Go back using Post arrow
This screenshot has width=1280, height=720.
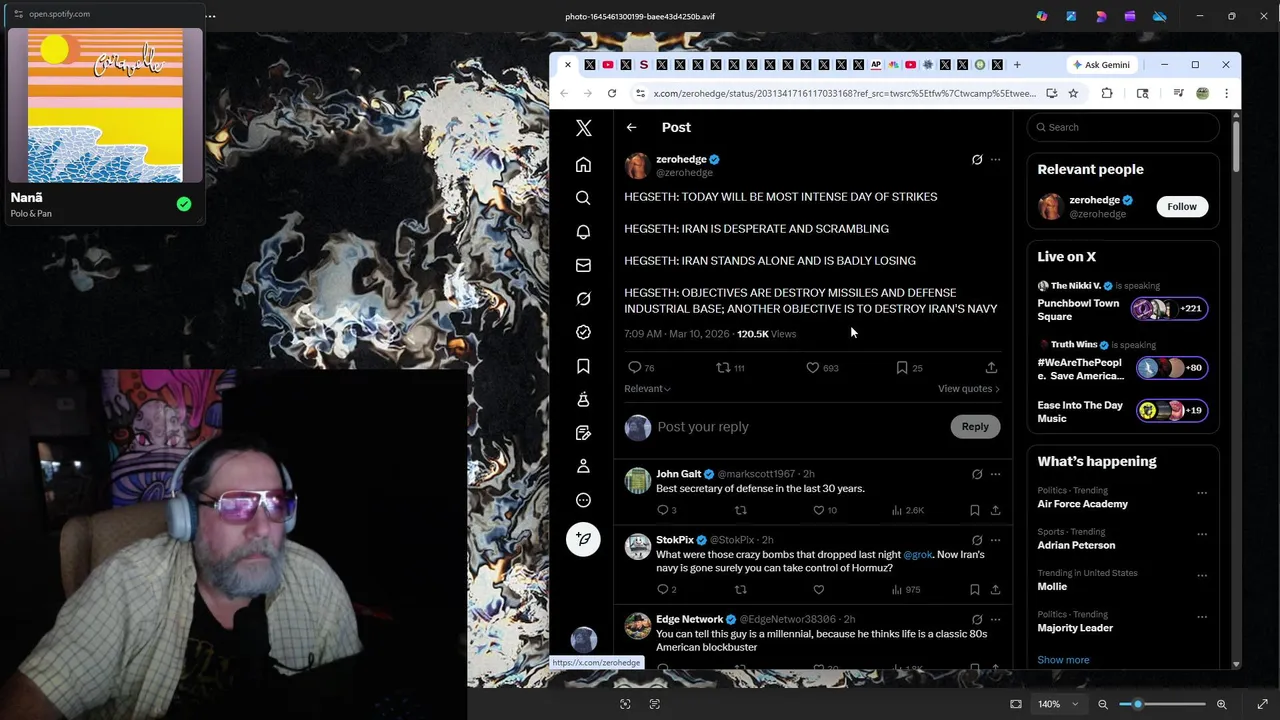tap(631, 127)
